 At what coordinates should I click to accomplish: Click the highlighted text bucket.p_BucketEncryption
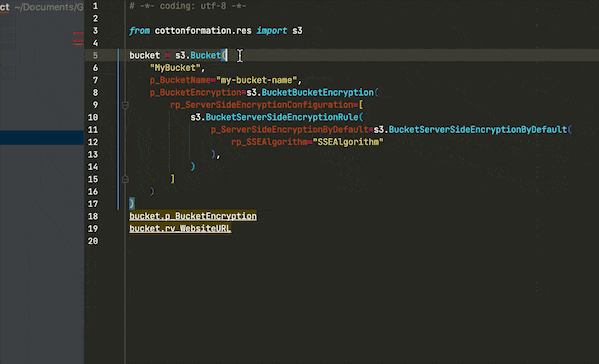tap(193, 216)
